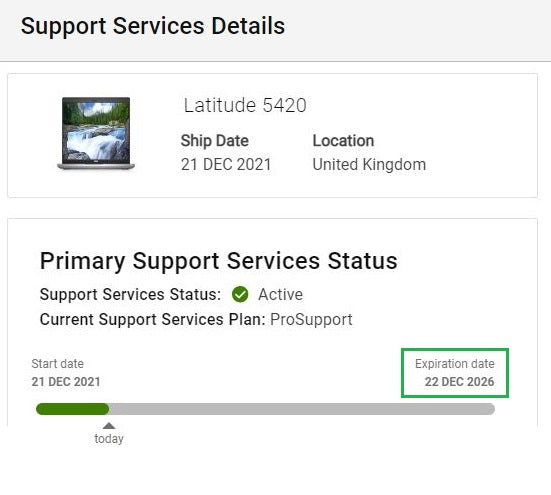Click the Primary Support Services Status heading

pyautogui.click(x=219, y=261)
